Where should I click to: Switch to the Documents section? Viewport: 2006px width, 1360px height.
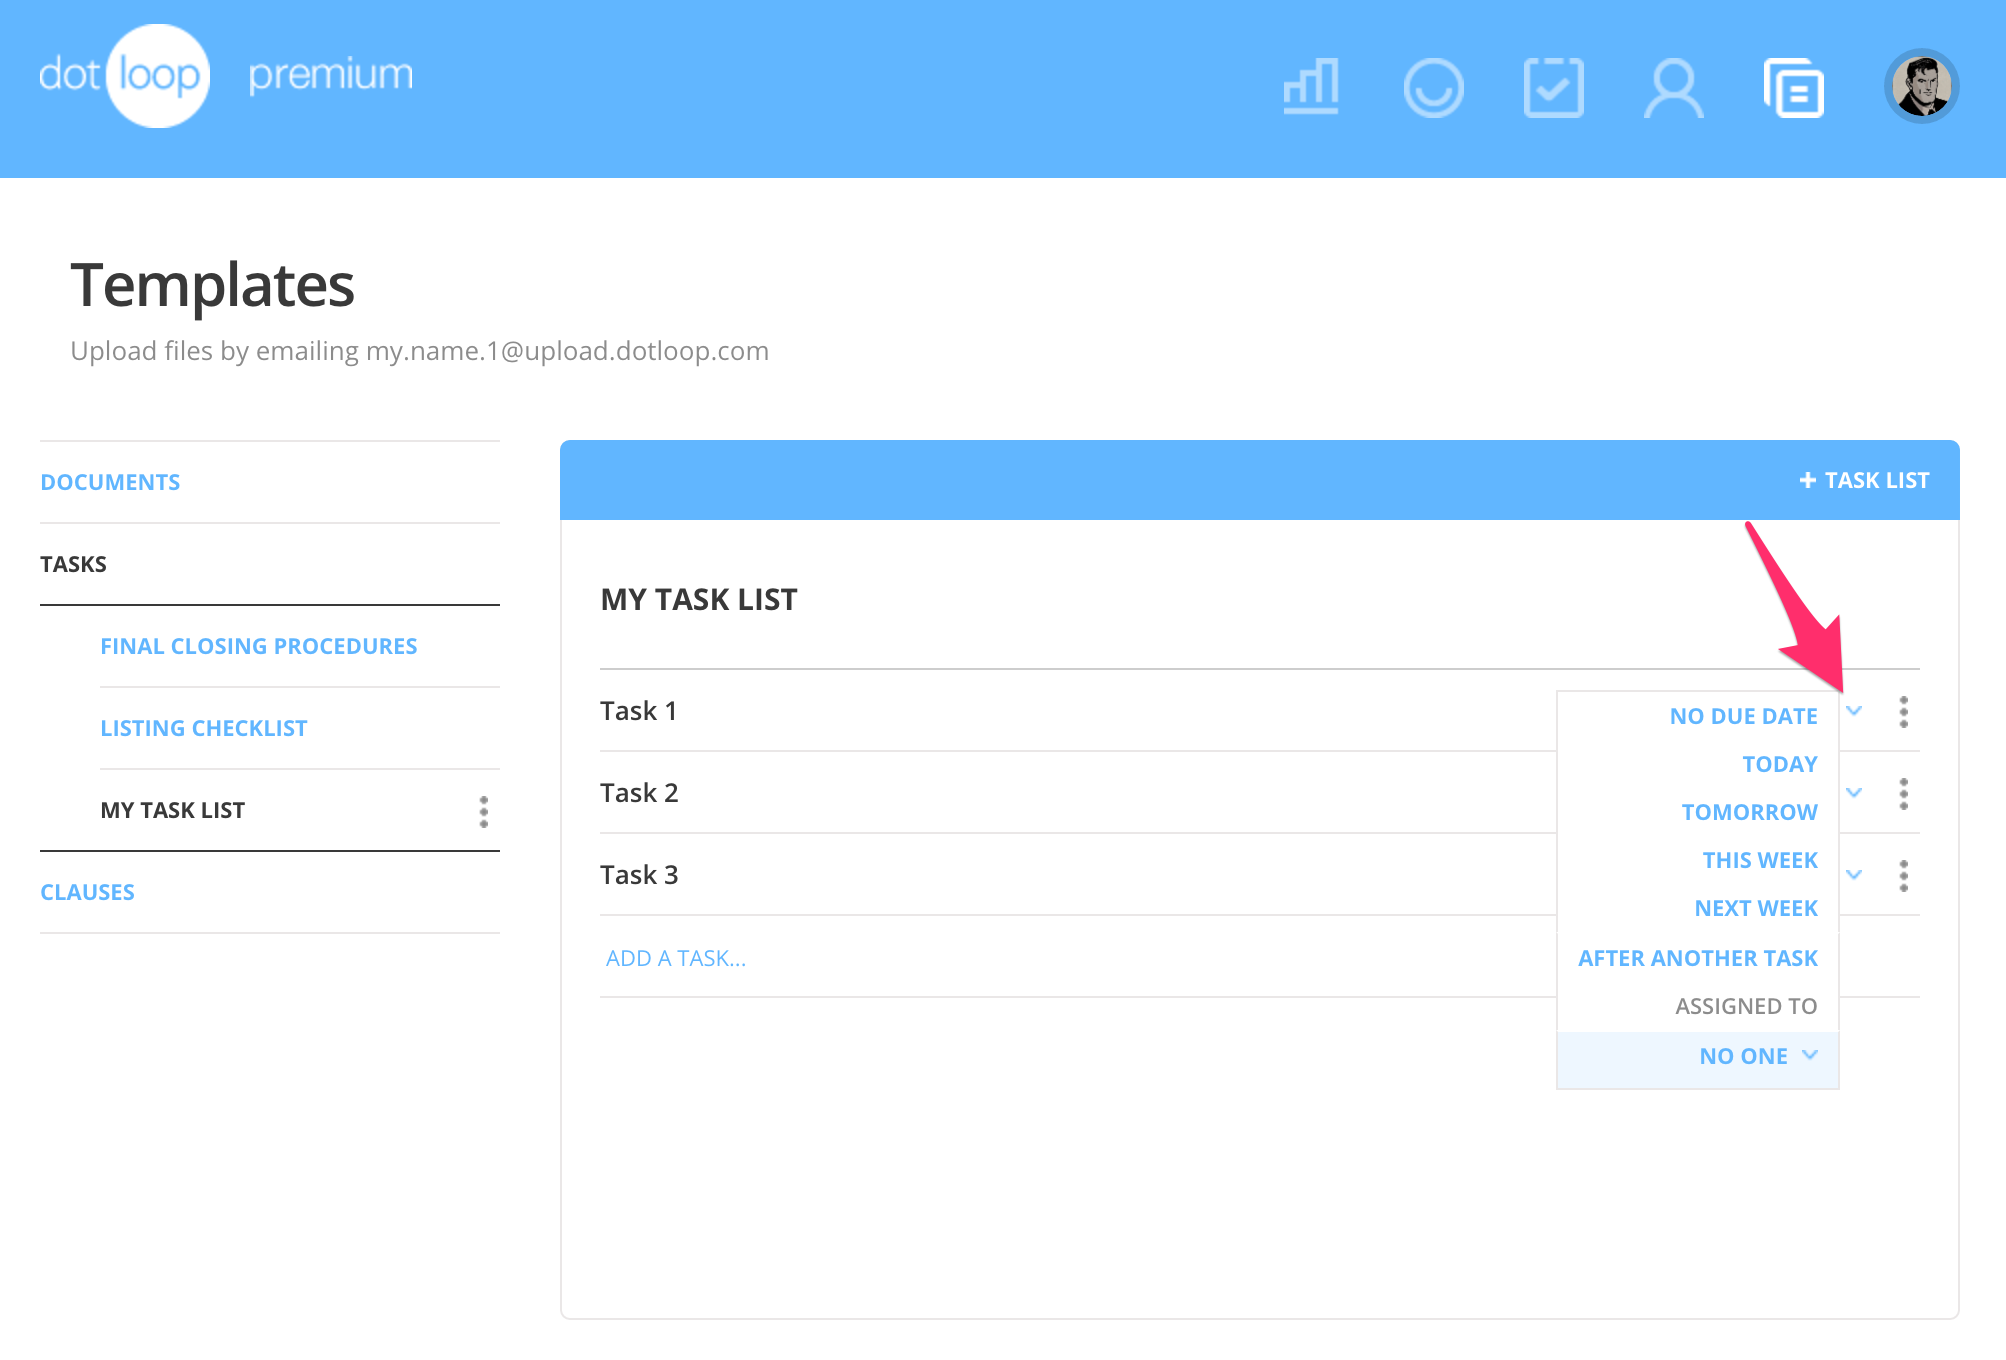click(110, 482)
